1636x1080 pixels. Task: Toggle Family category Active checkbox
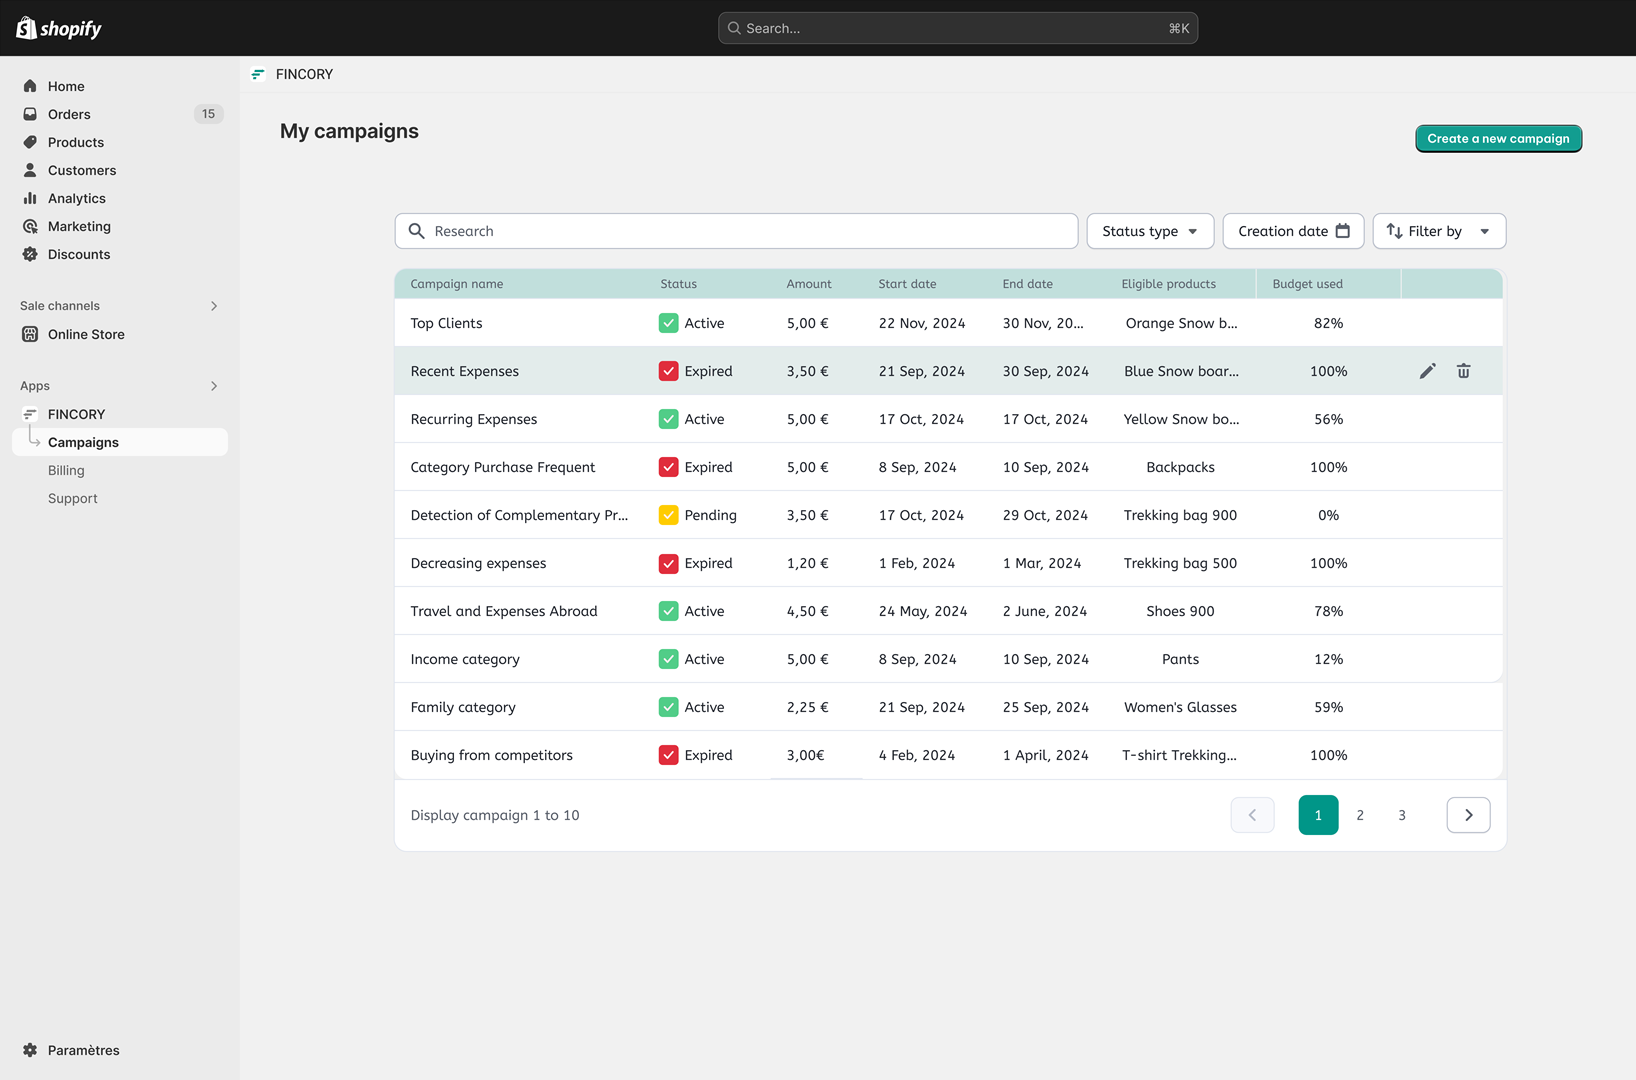(x=669, y=707)
